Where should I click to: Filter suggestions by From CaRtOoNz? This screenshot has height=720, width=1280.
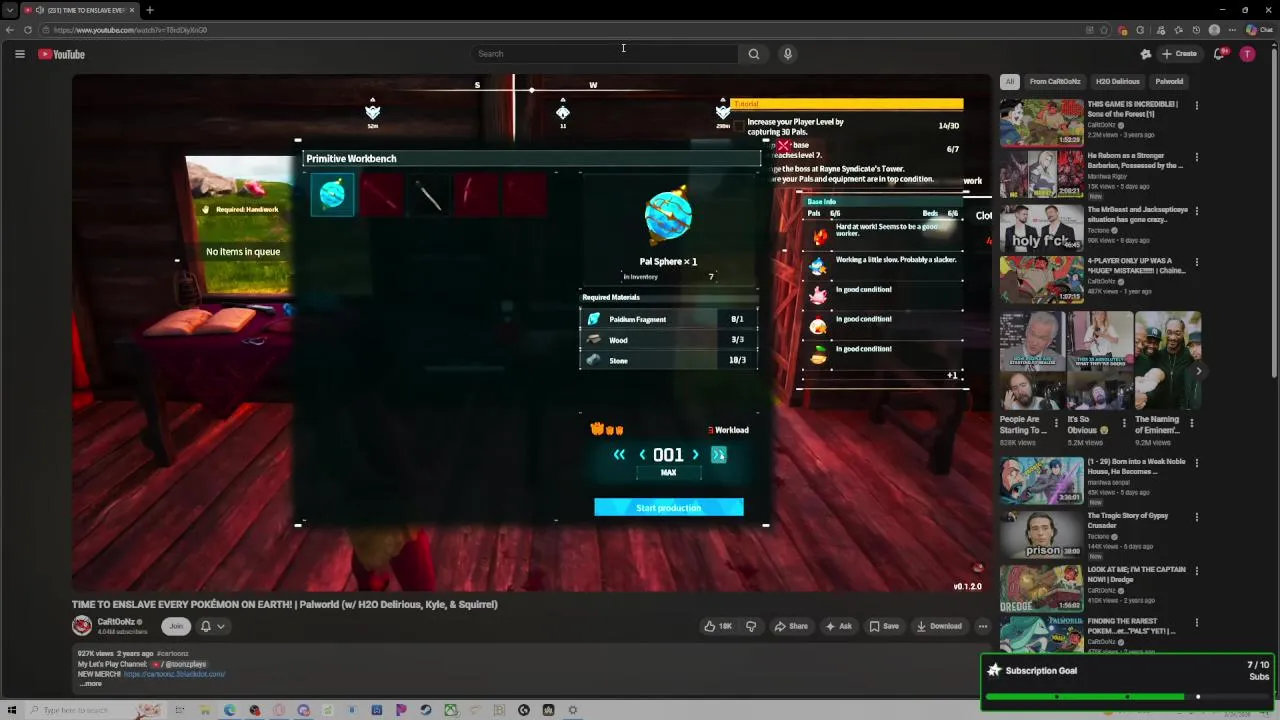point(1055,82)
